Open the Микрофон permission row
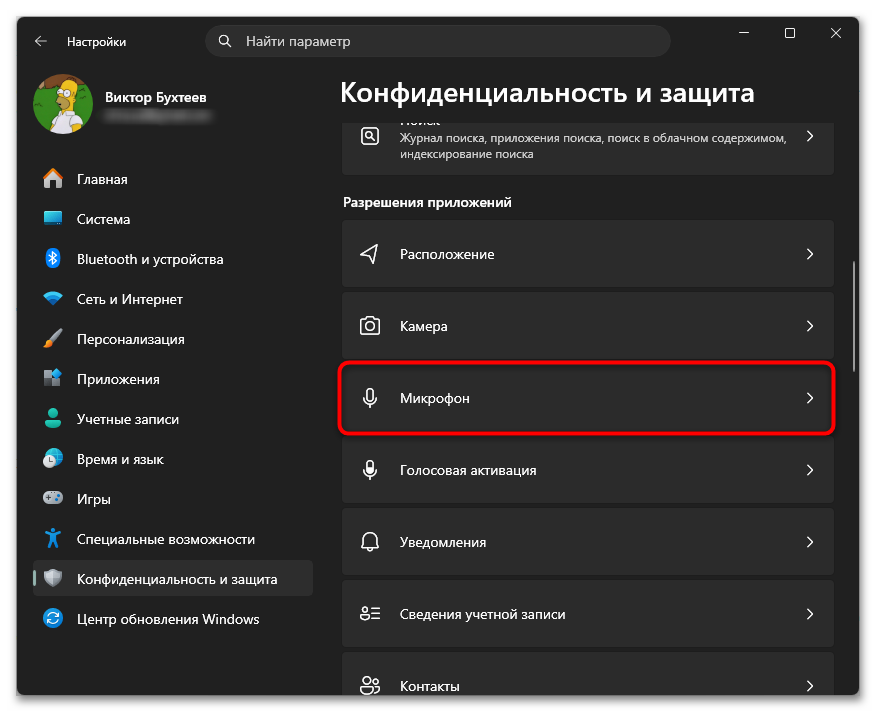The height and width of the screenshot is (712, 876). pyautogui.click(x=588, y=398)
